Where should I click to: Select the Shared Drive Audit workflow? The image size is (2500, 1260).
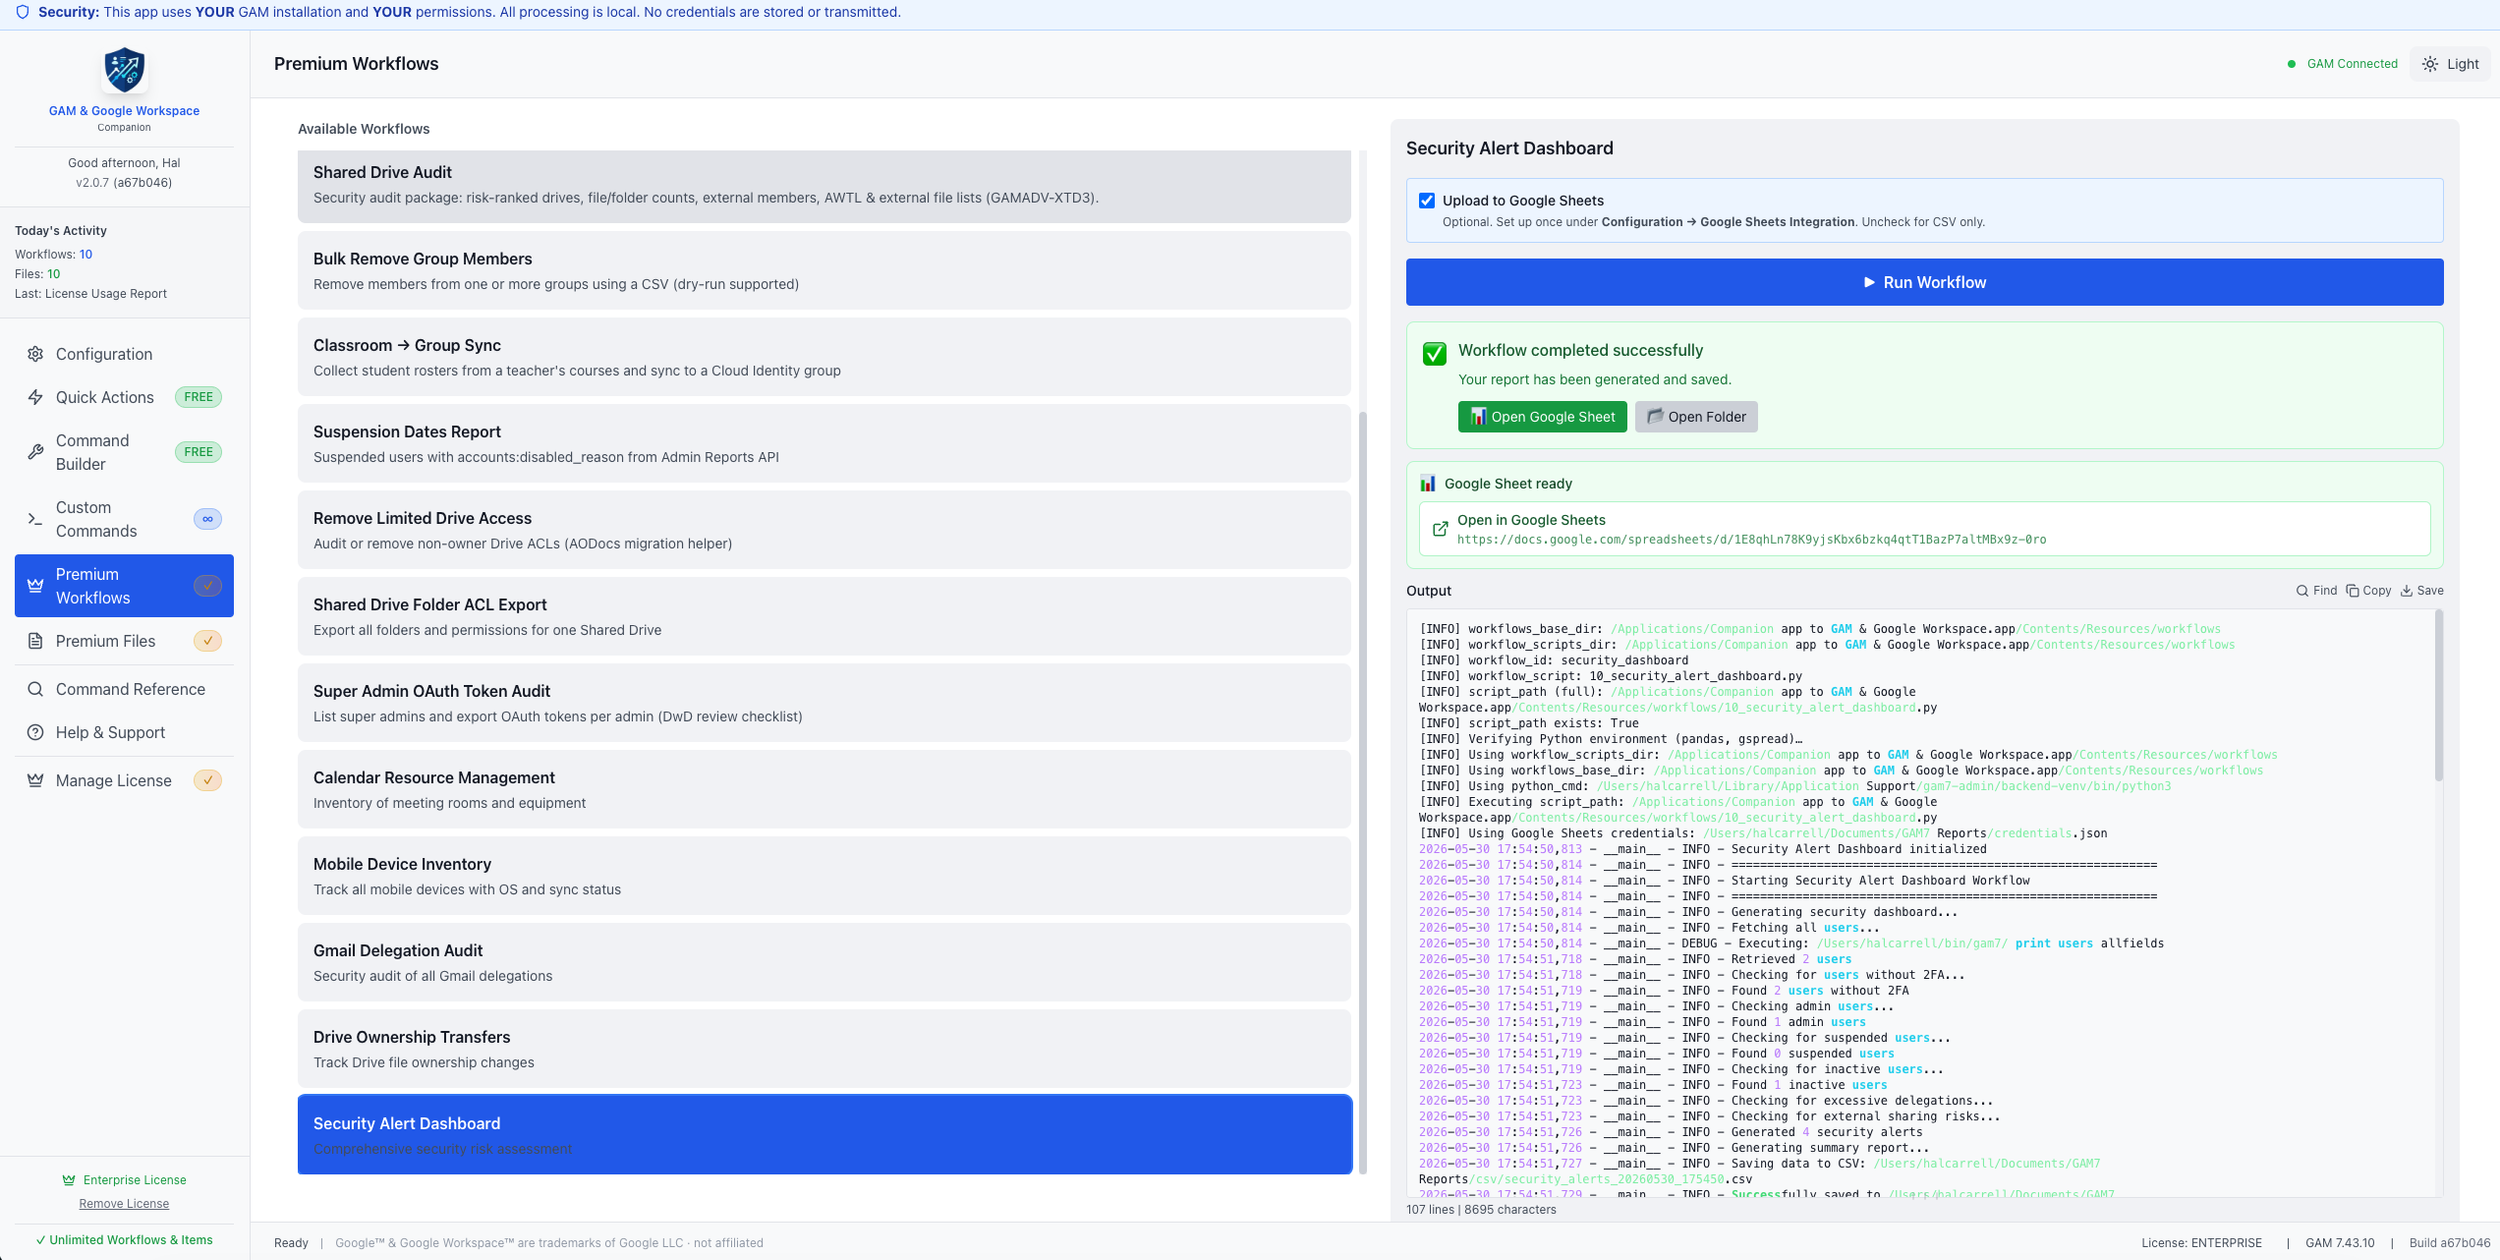click(824, 185)
